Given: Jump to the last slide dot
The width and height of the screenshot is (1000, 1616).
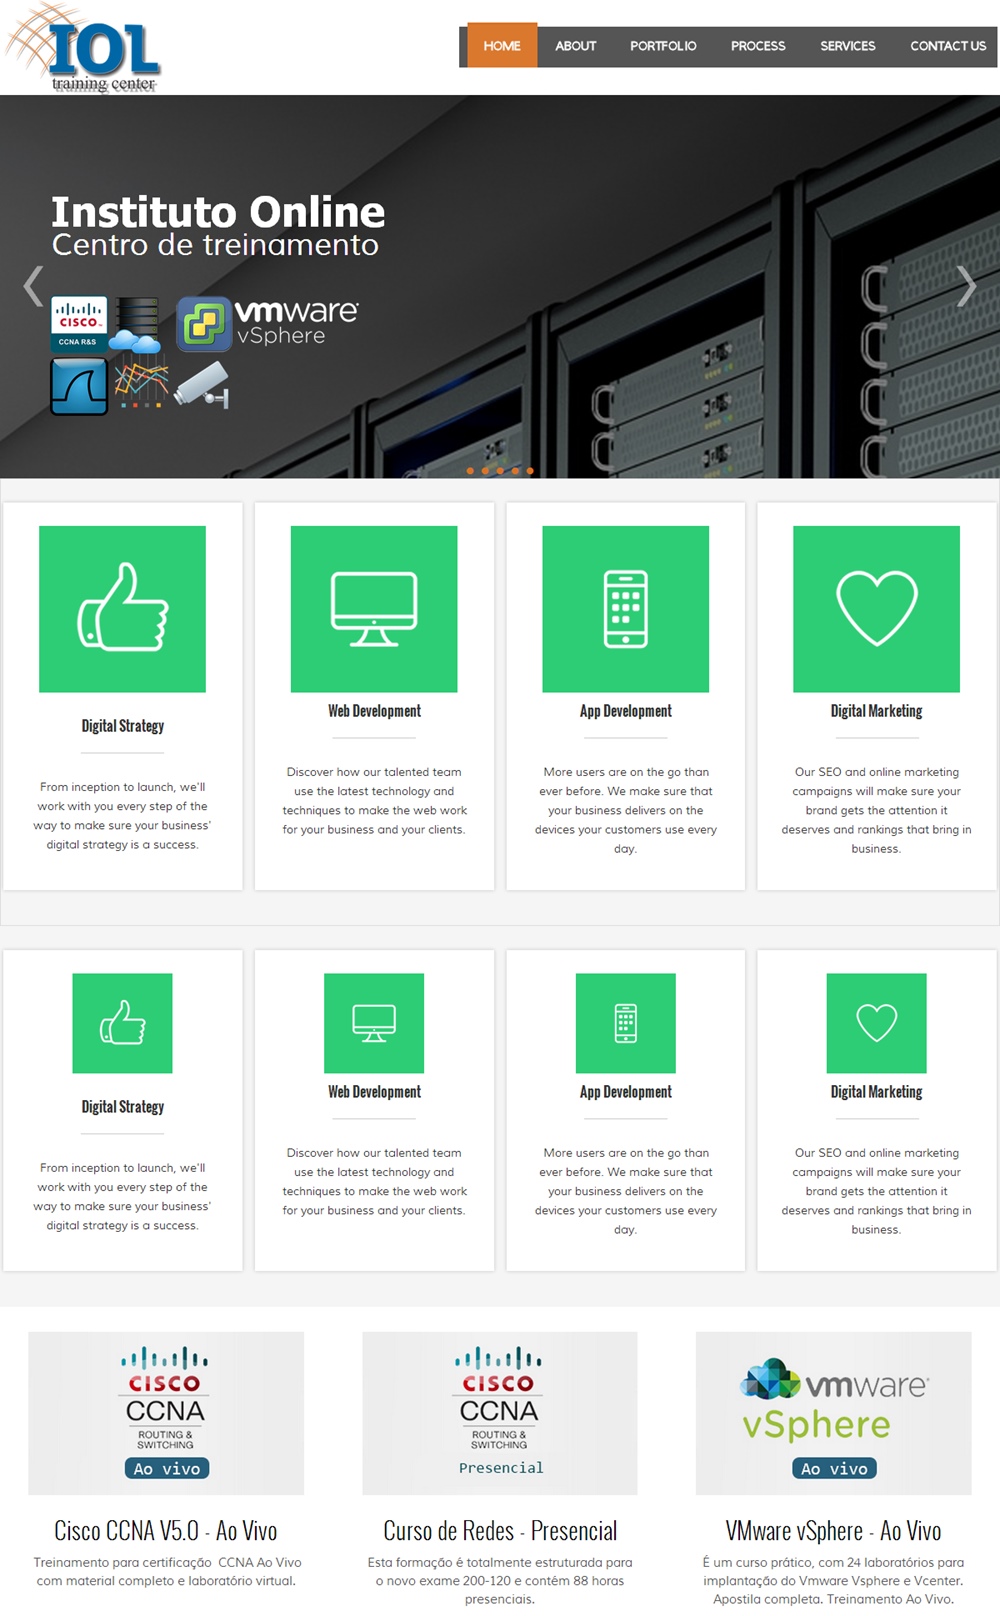Looking at the screenshot, I should [530, 470].
